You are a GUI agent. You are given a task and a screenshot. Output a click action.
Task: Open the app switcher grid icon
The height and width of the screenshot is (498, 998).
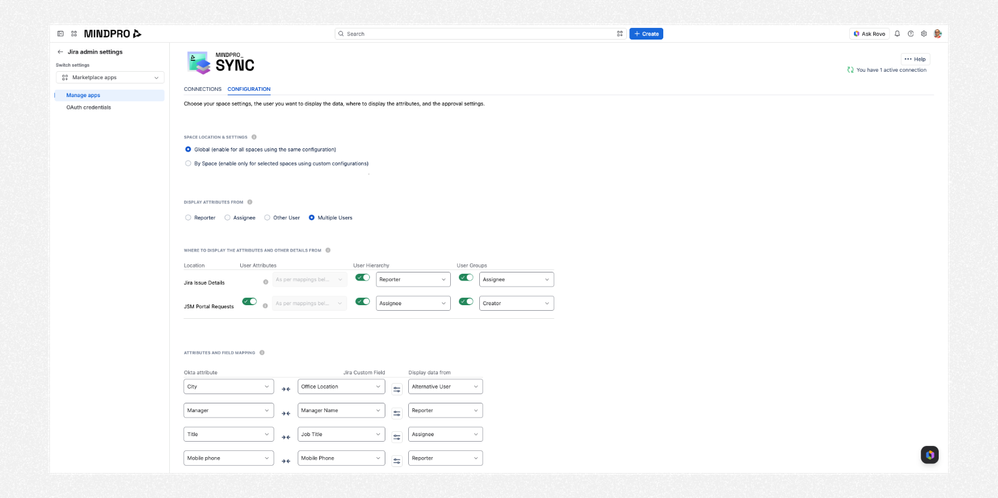tap(74, 34)
